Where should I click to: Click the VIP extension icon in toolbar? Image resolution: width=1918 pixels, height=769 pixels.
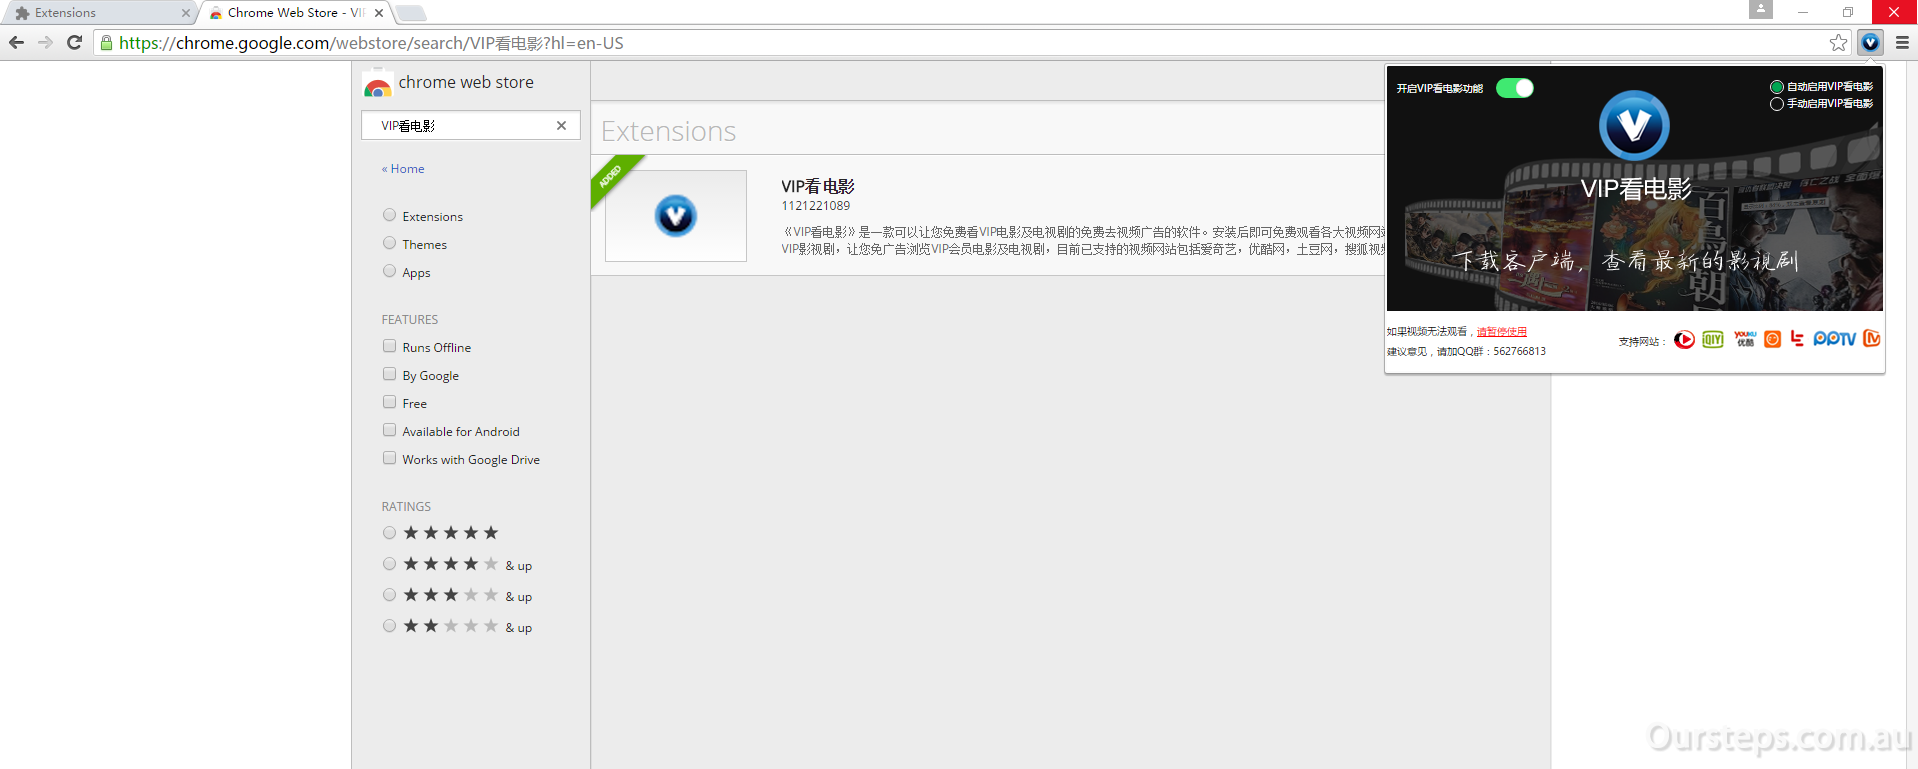(x=1870, y=43)
